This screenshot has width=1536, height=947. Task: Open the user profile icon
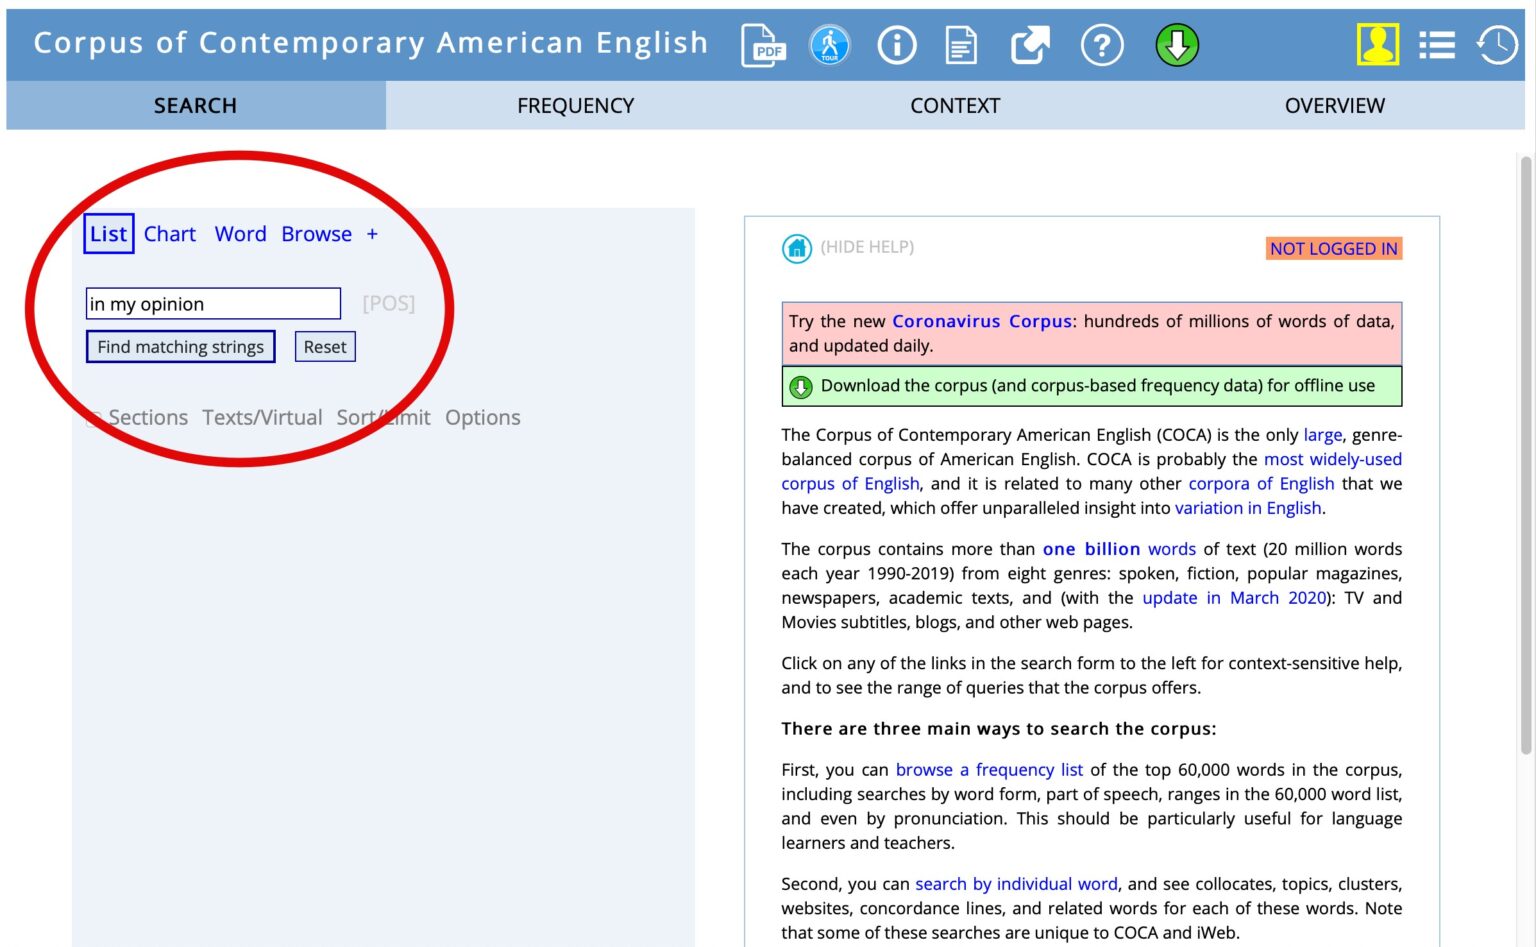point(1378,45)
